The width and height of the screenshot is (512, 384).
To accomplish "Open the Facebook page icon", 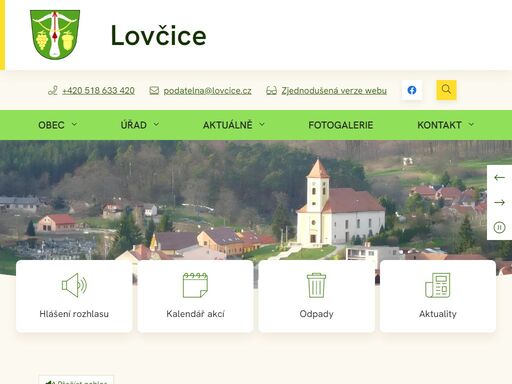I will point(412,90).
